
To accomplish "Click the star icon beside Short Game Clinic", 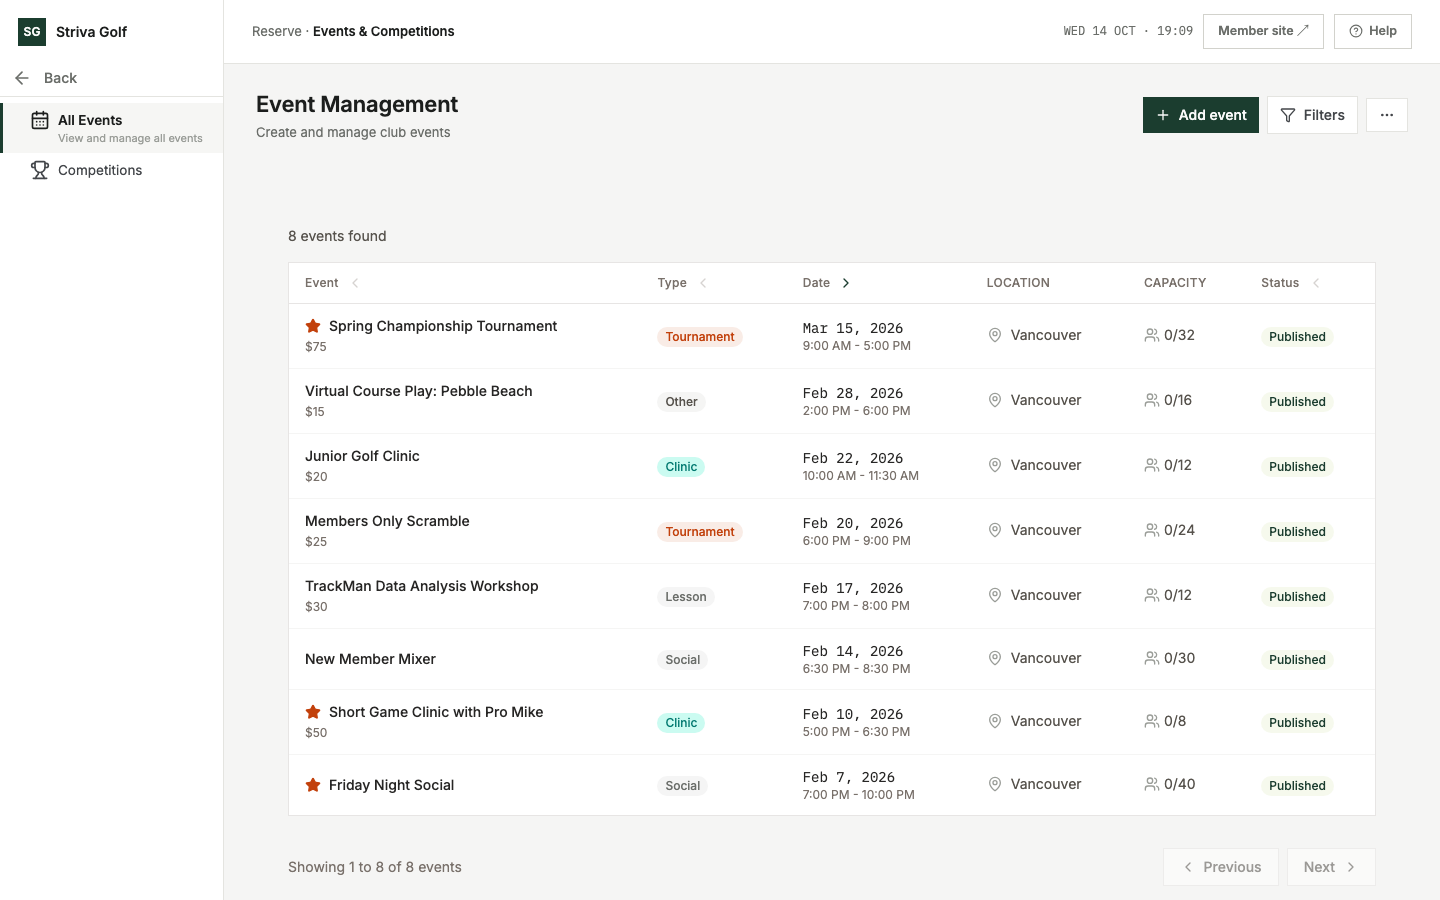I will (313, 712).
